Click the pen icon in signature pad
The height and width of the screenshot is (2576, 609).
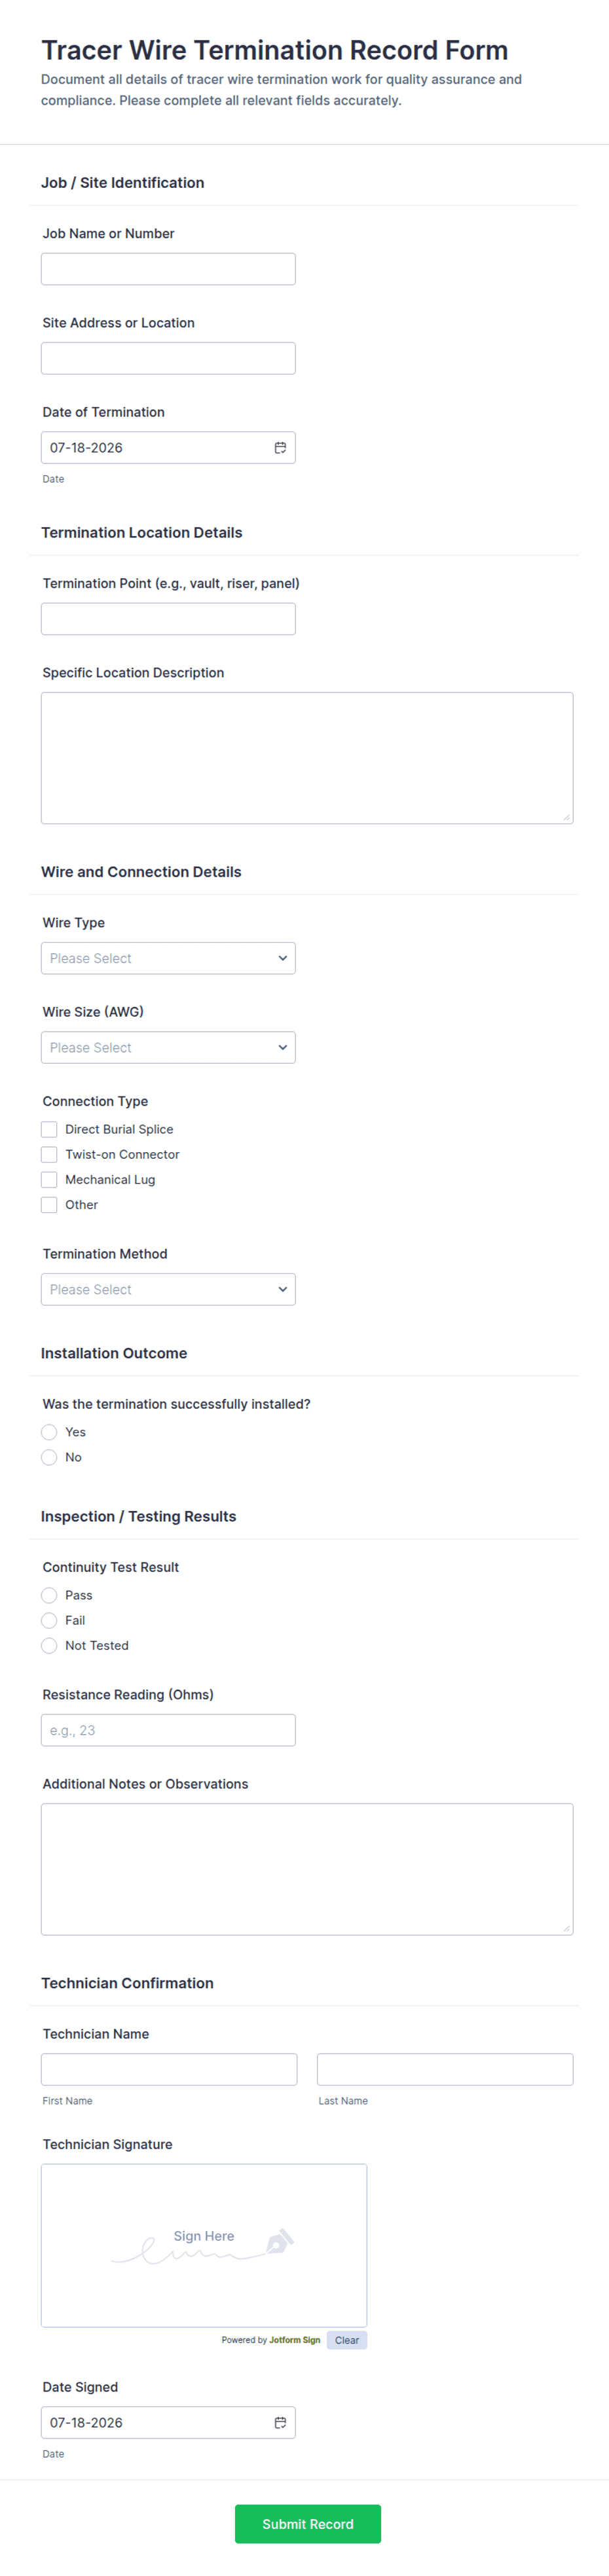coord(279,2241)
